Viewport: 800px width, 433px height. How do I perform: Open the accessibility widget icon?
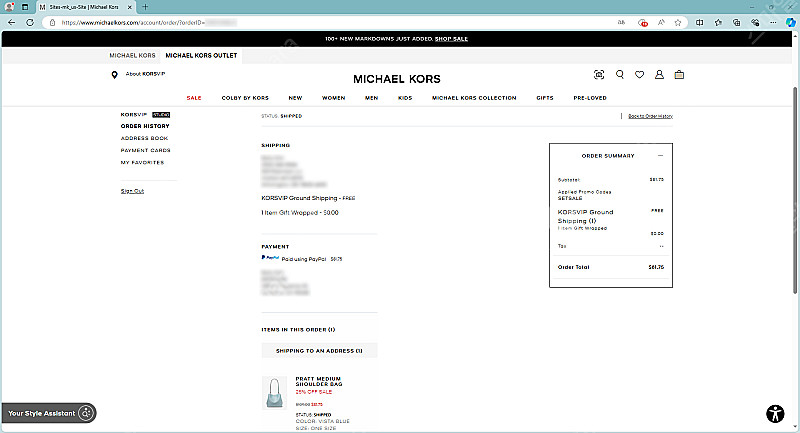coord(775,414)
